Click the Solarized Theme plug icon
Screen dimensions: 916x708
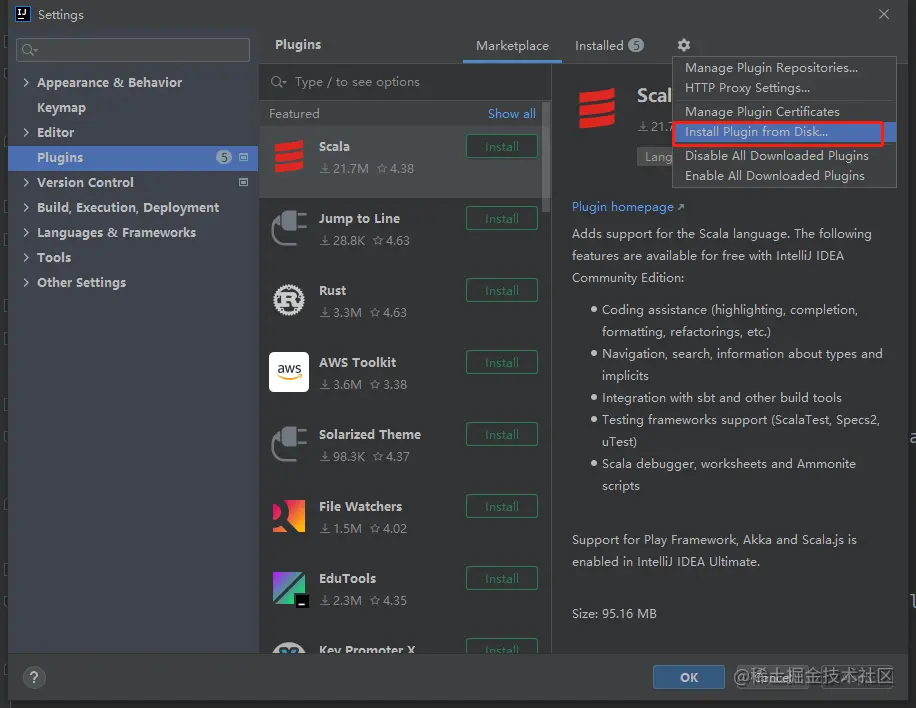pyautogui.click(x=289, y=445)
